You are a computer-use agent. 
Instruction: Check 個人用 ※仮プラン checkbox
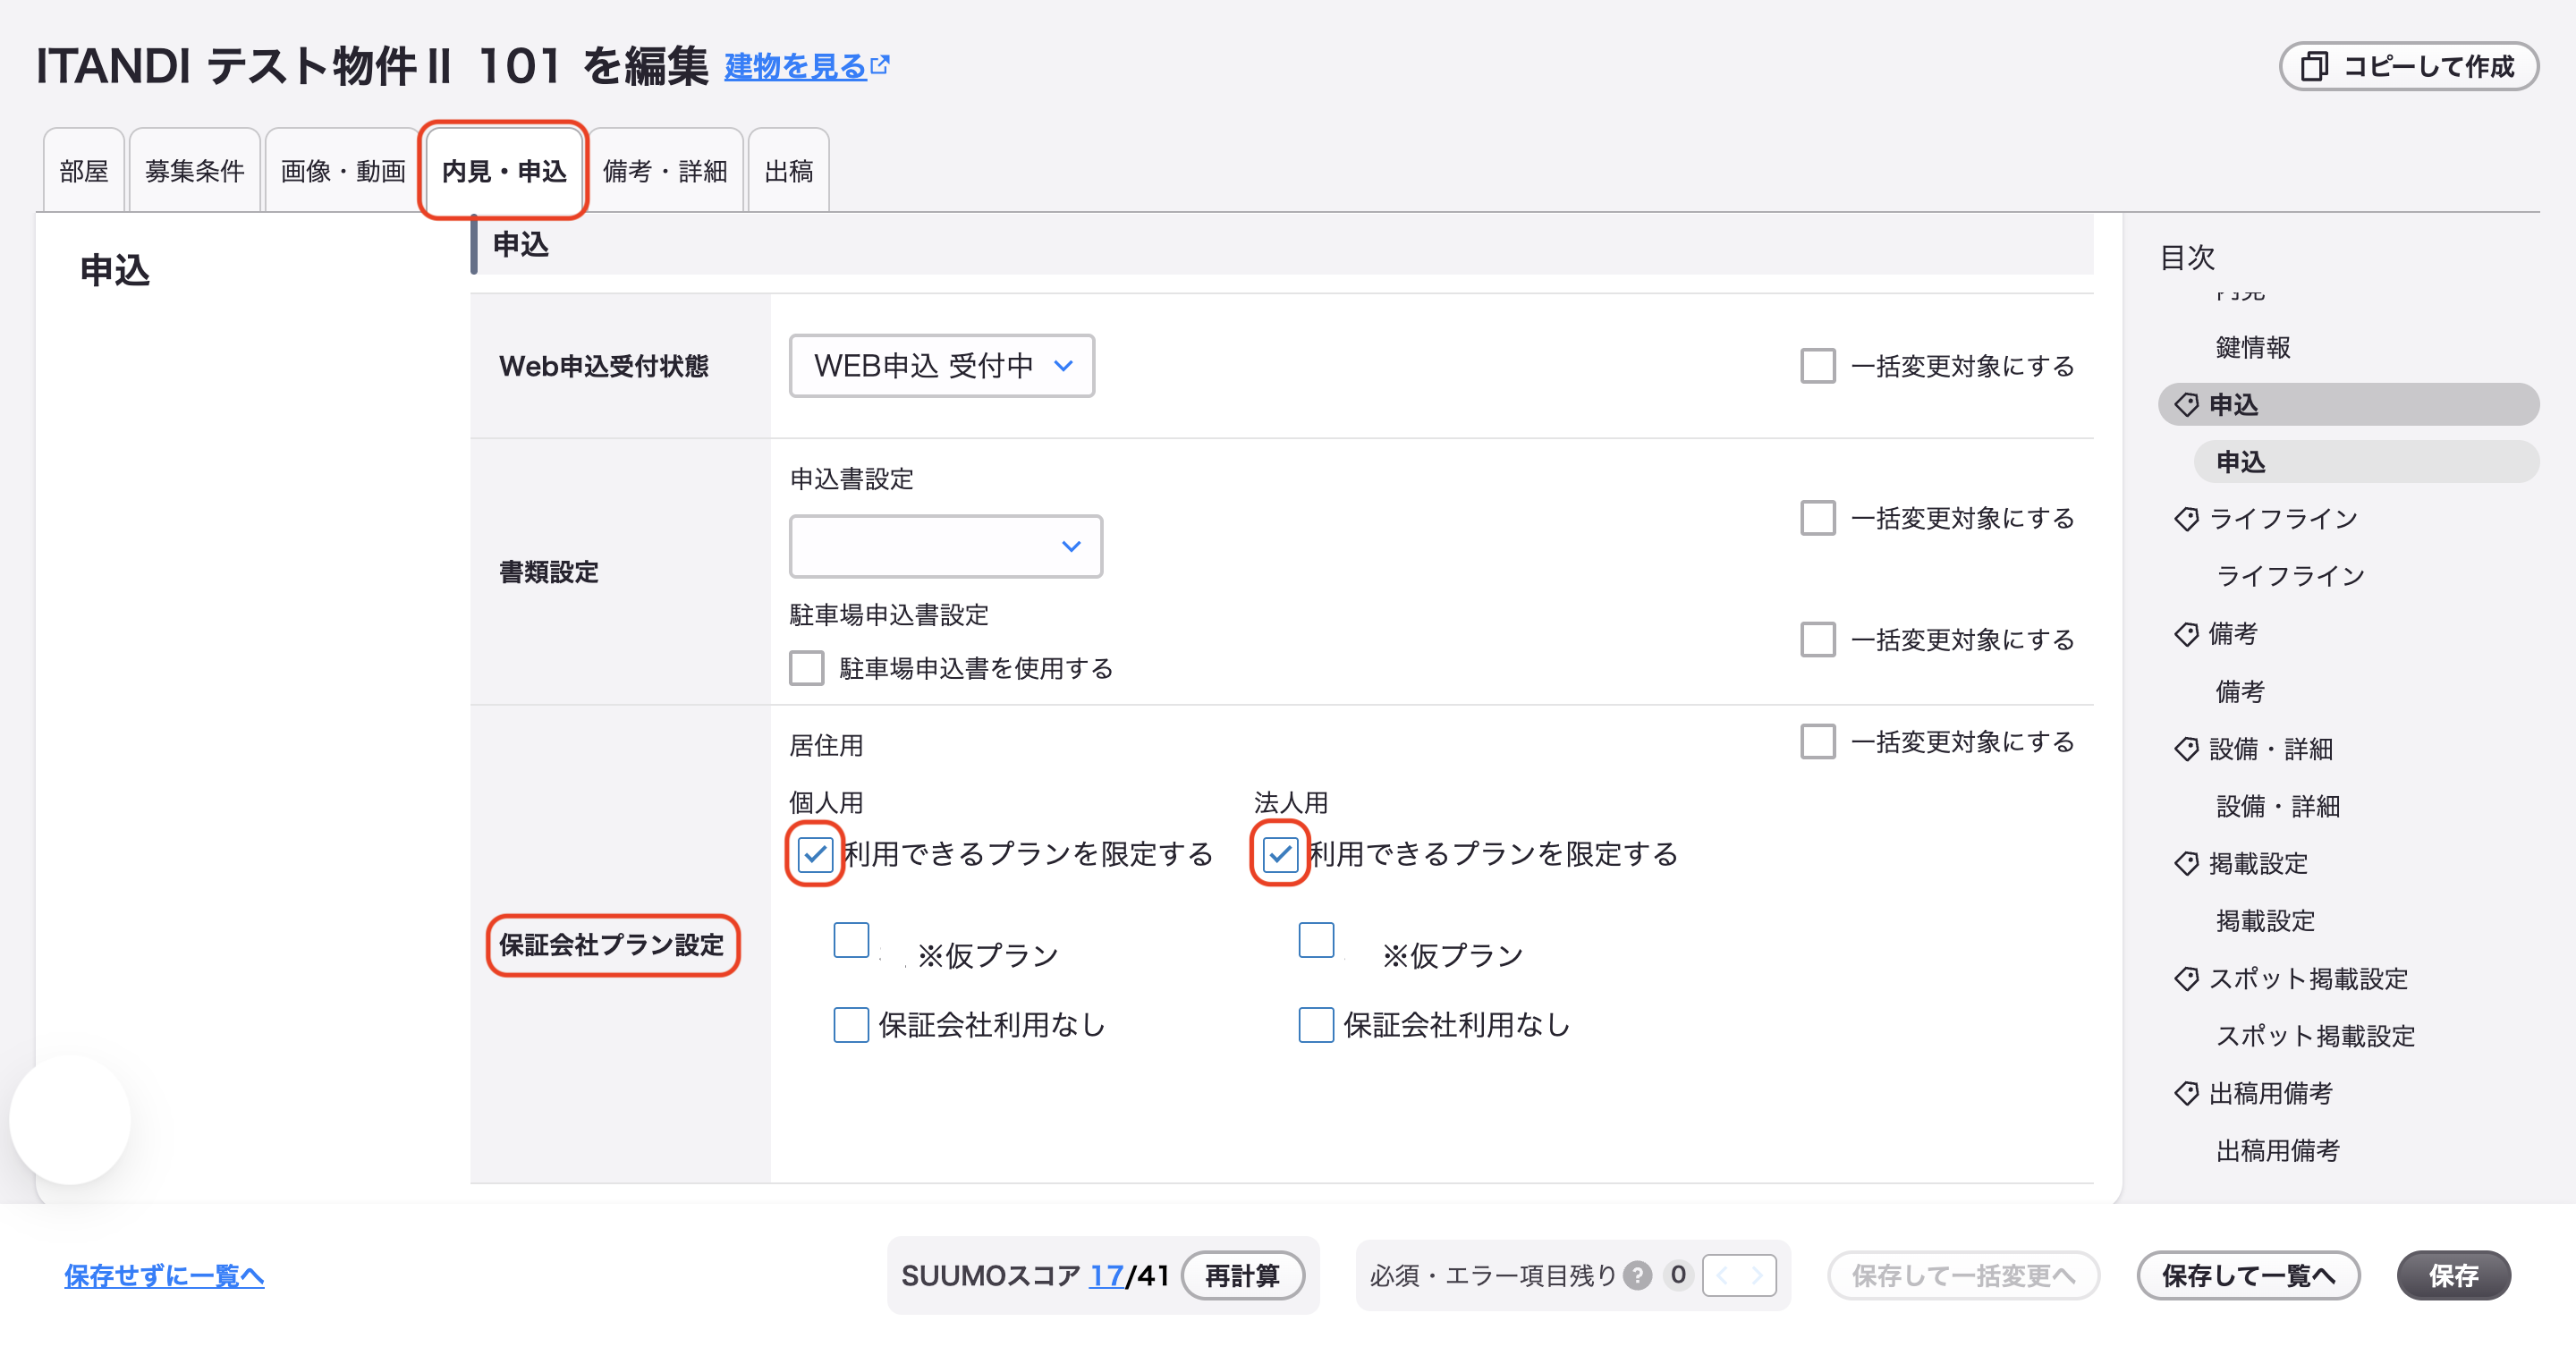click(x=851, y=940)
